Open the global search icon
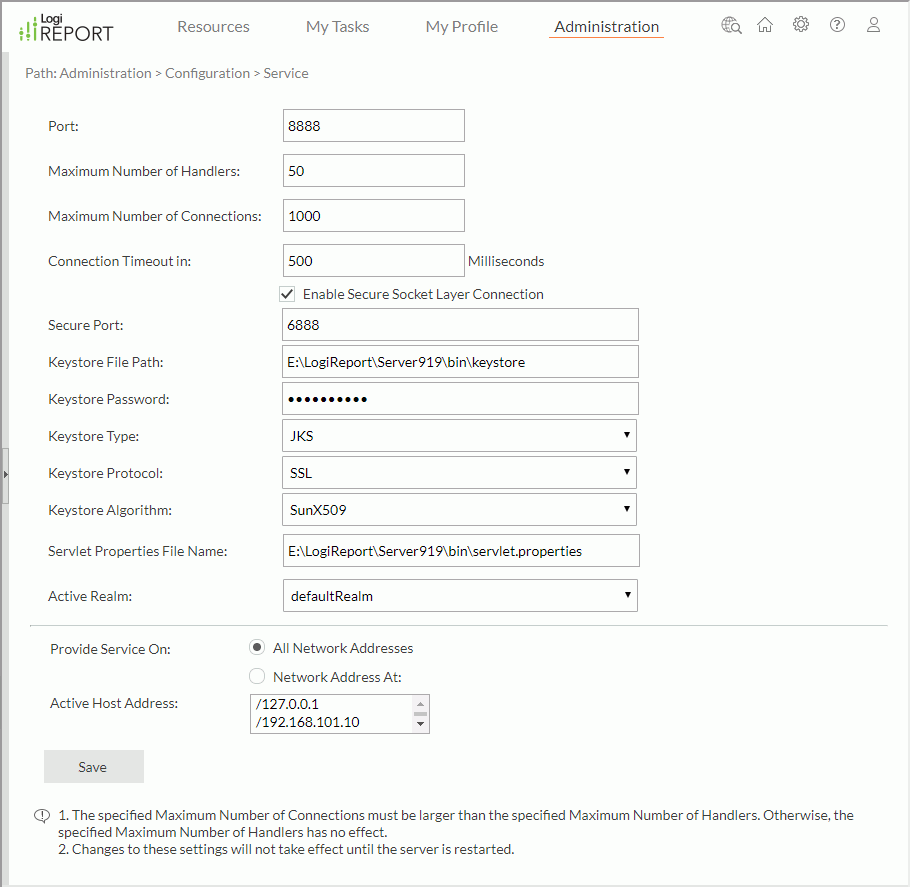Image resolution: width=910 pixels, height=887 pixels. (731, 24)
